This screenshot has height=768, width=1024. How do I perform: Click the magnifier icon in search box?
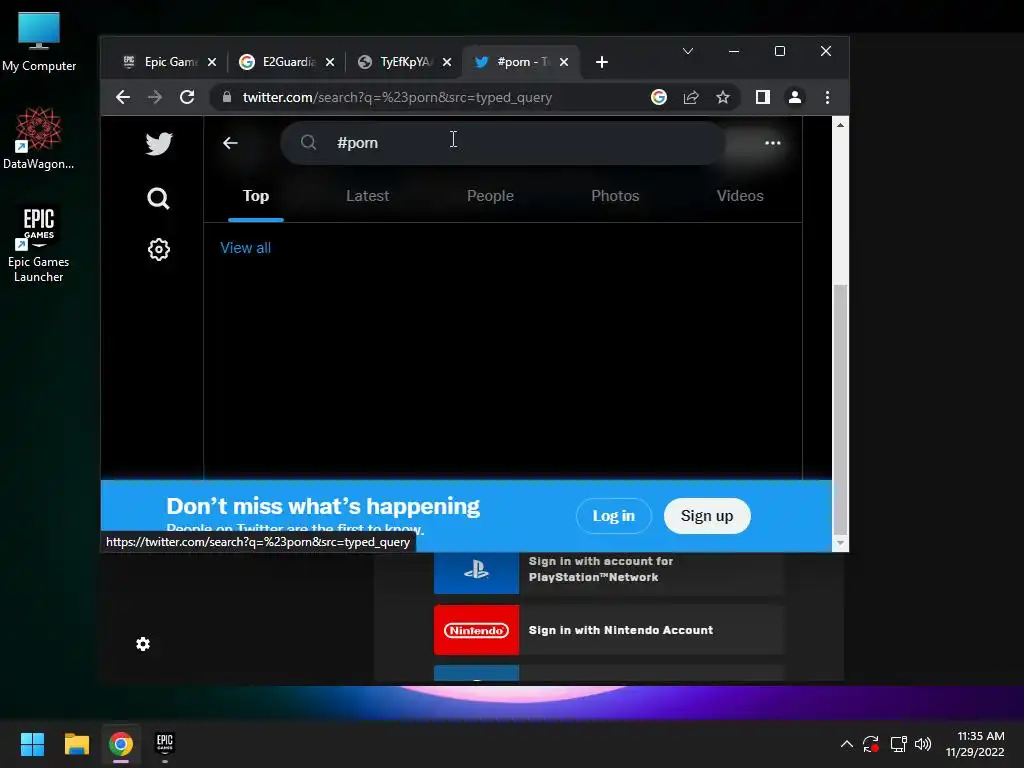pyautogui.click(x=308, y=142)
